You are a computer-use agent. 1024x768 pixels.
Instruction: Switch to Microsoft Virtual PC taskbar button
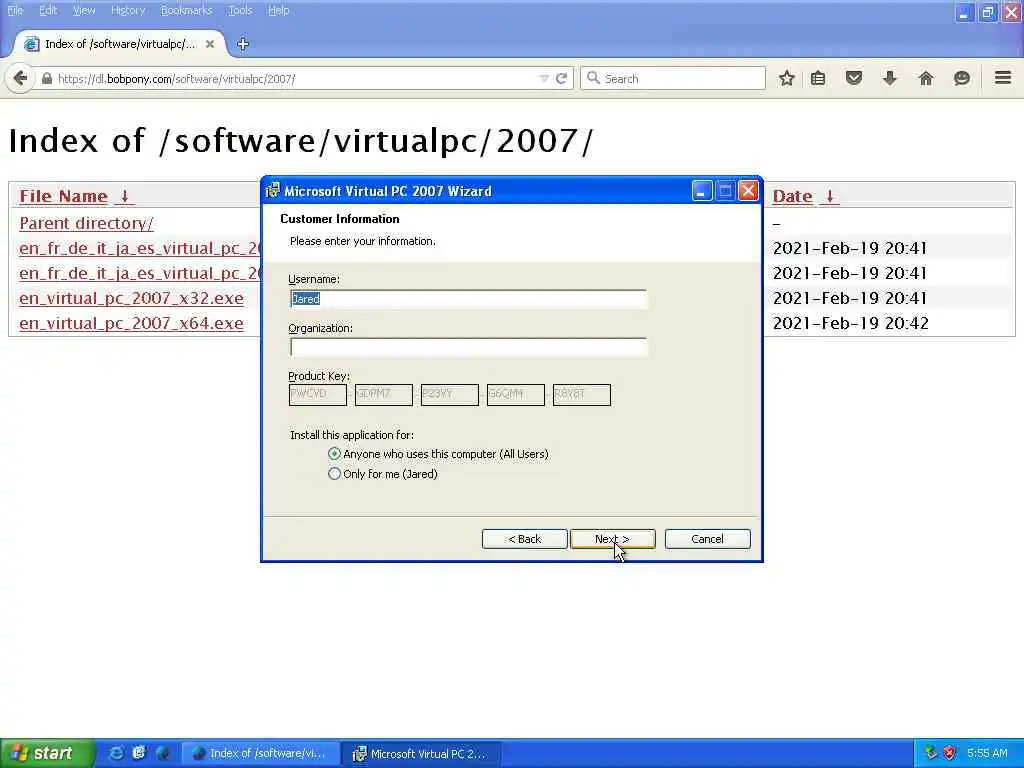coord(423,753)
